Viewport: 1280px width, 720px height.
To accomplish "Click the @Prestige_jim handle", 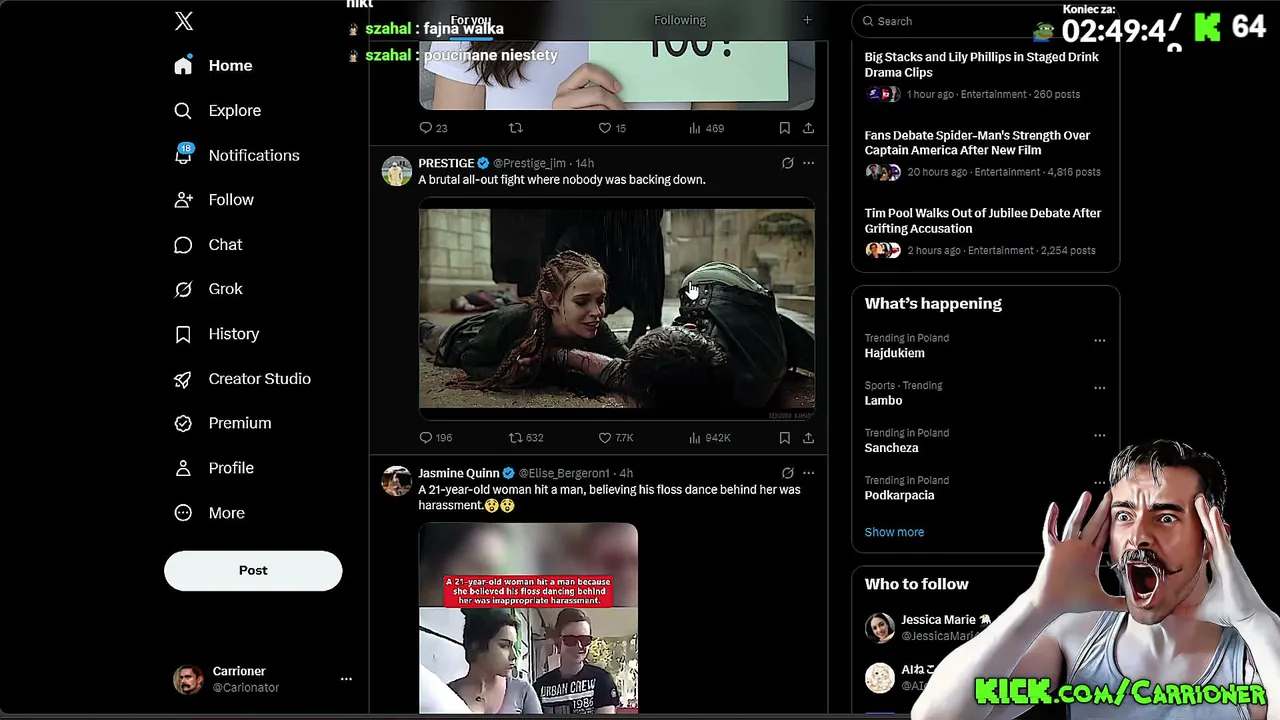I will click(x=529, y=163).
